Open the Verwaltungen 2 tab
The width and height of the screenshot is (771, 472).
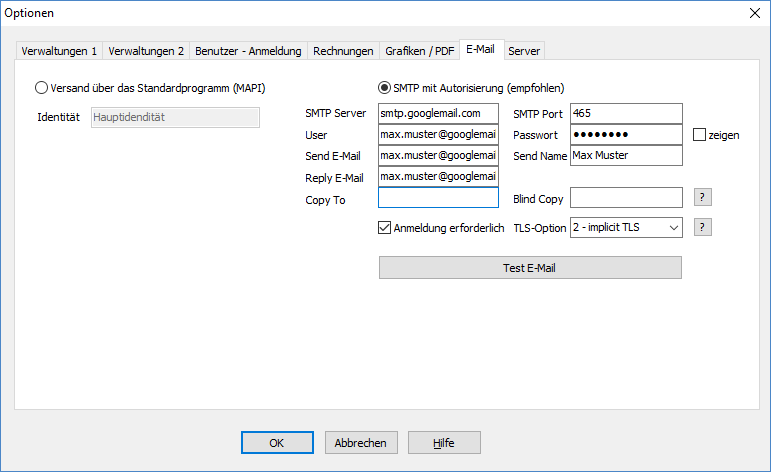tap(146, 51)
